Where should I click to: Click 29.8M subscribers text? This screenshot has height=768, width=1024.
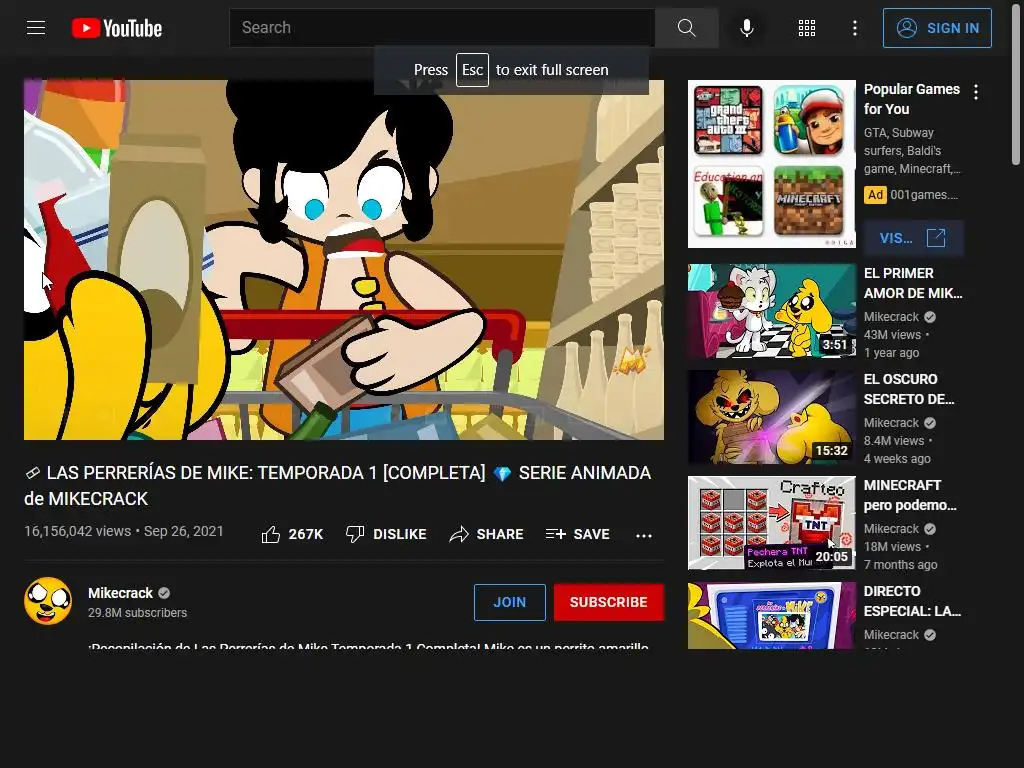pos(137,613)
